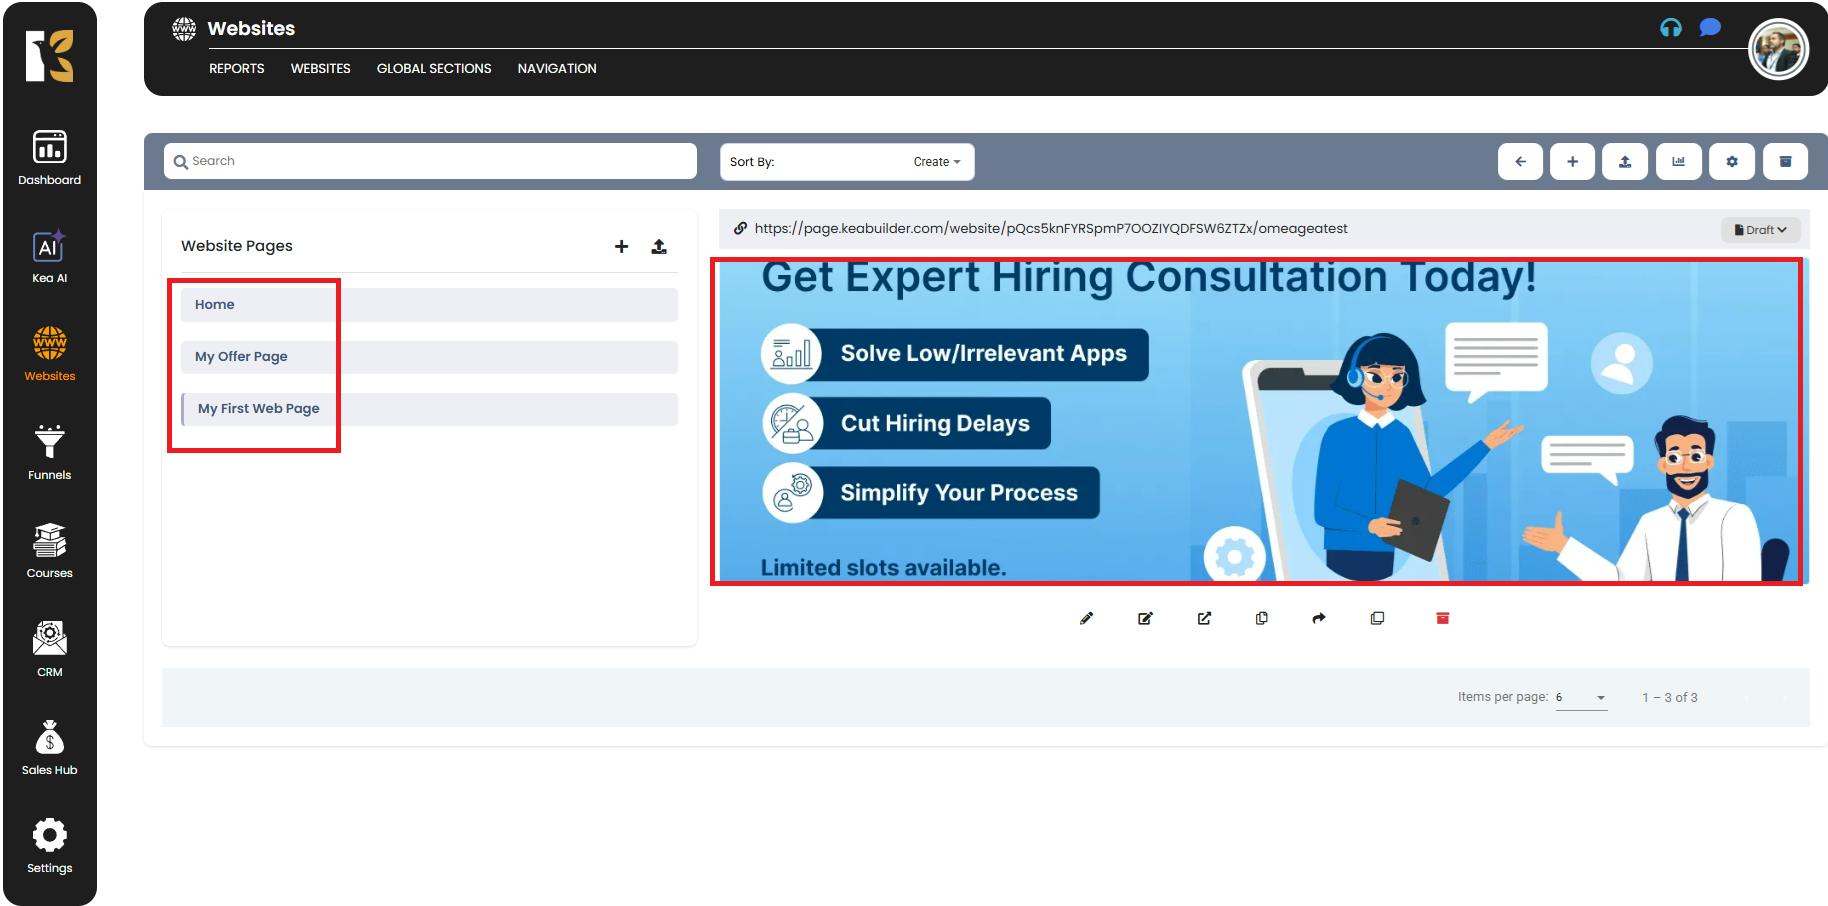Click the gear settings button in toolbar
The image size is (1828, 906).
[x=1732, y=162]
